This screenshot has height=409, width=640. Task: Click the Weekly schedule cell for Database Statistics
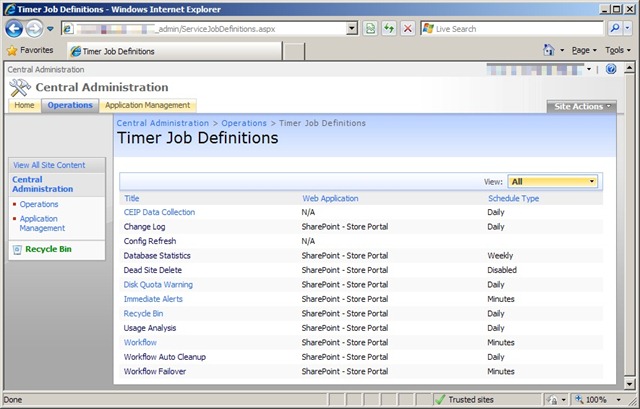point(500,256)
